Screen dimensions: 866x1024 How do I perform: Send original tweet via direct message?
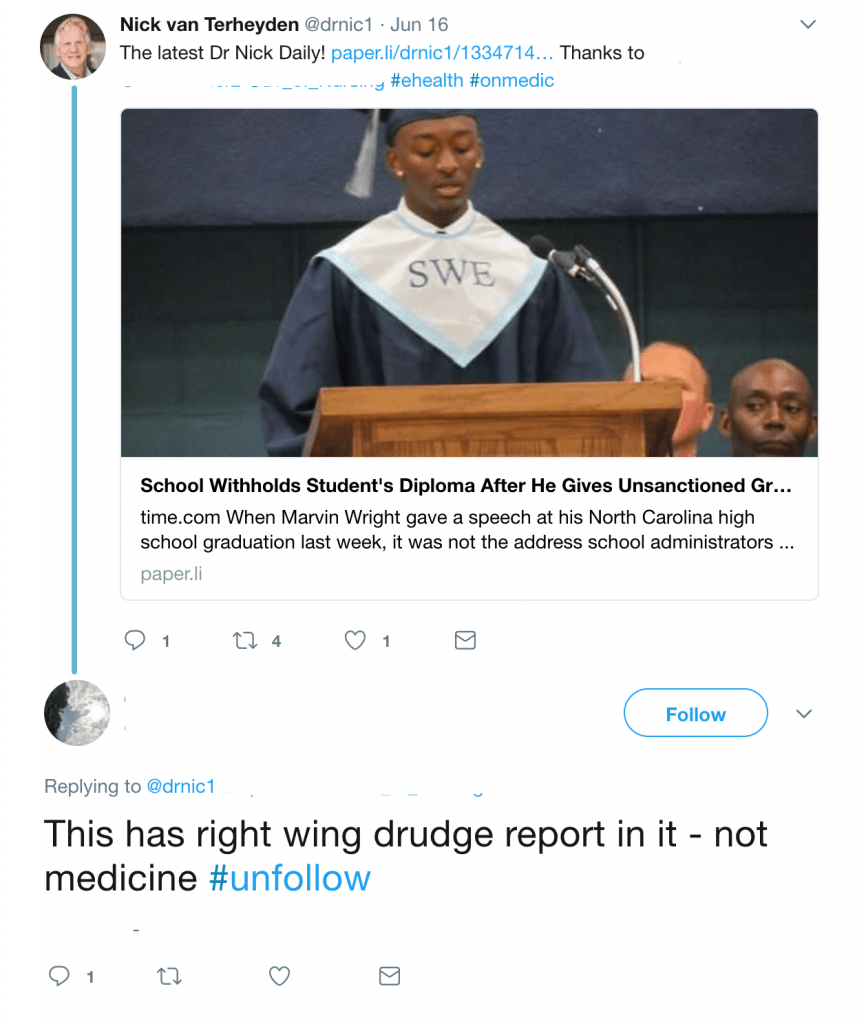click(x=465, y=640)
